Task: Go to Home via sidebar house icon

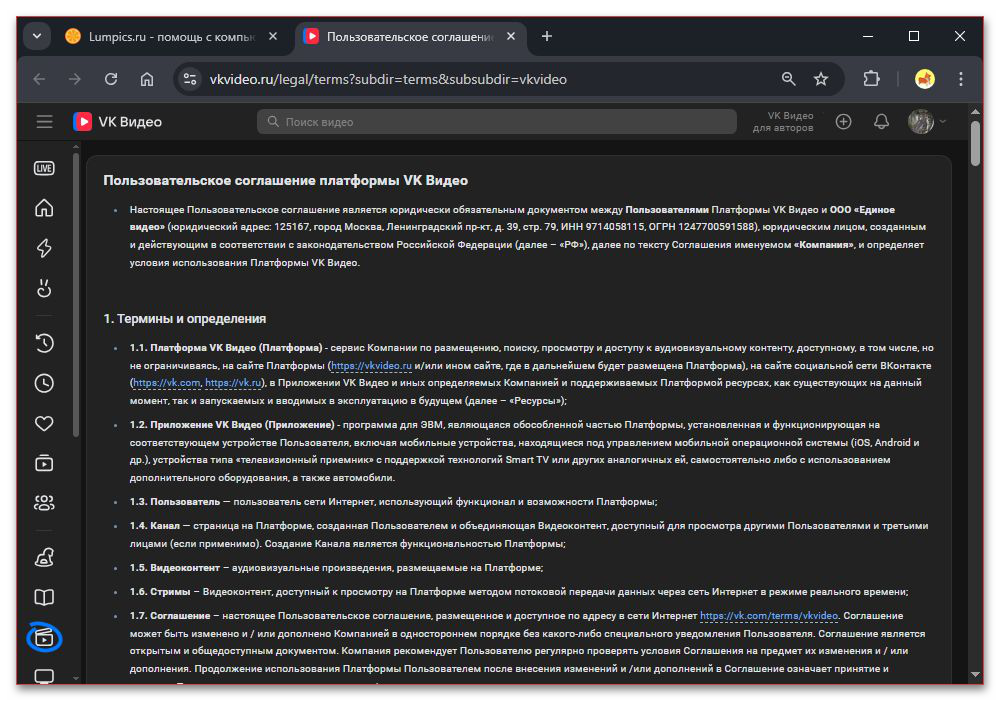Action: [44, 208]
